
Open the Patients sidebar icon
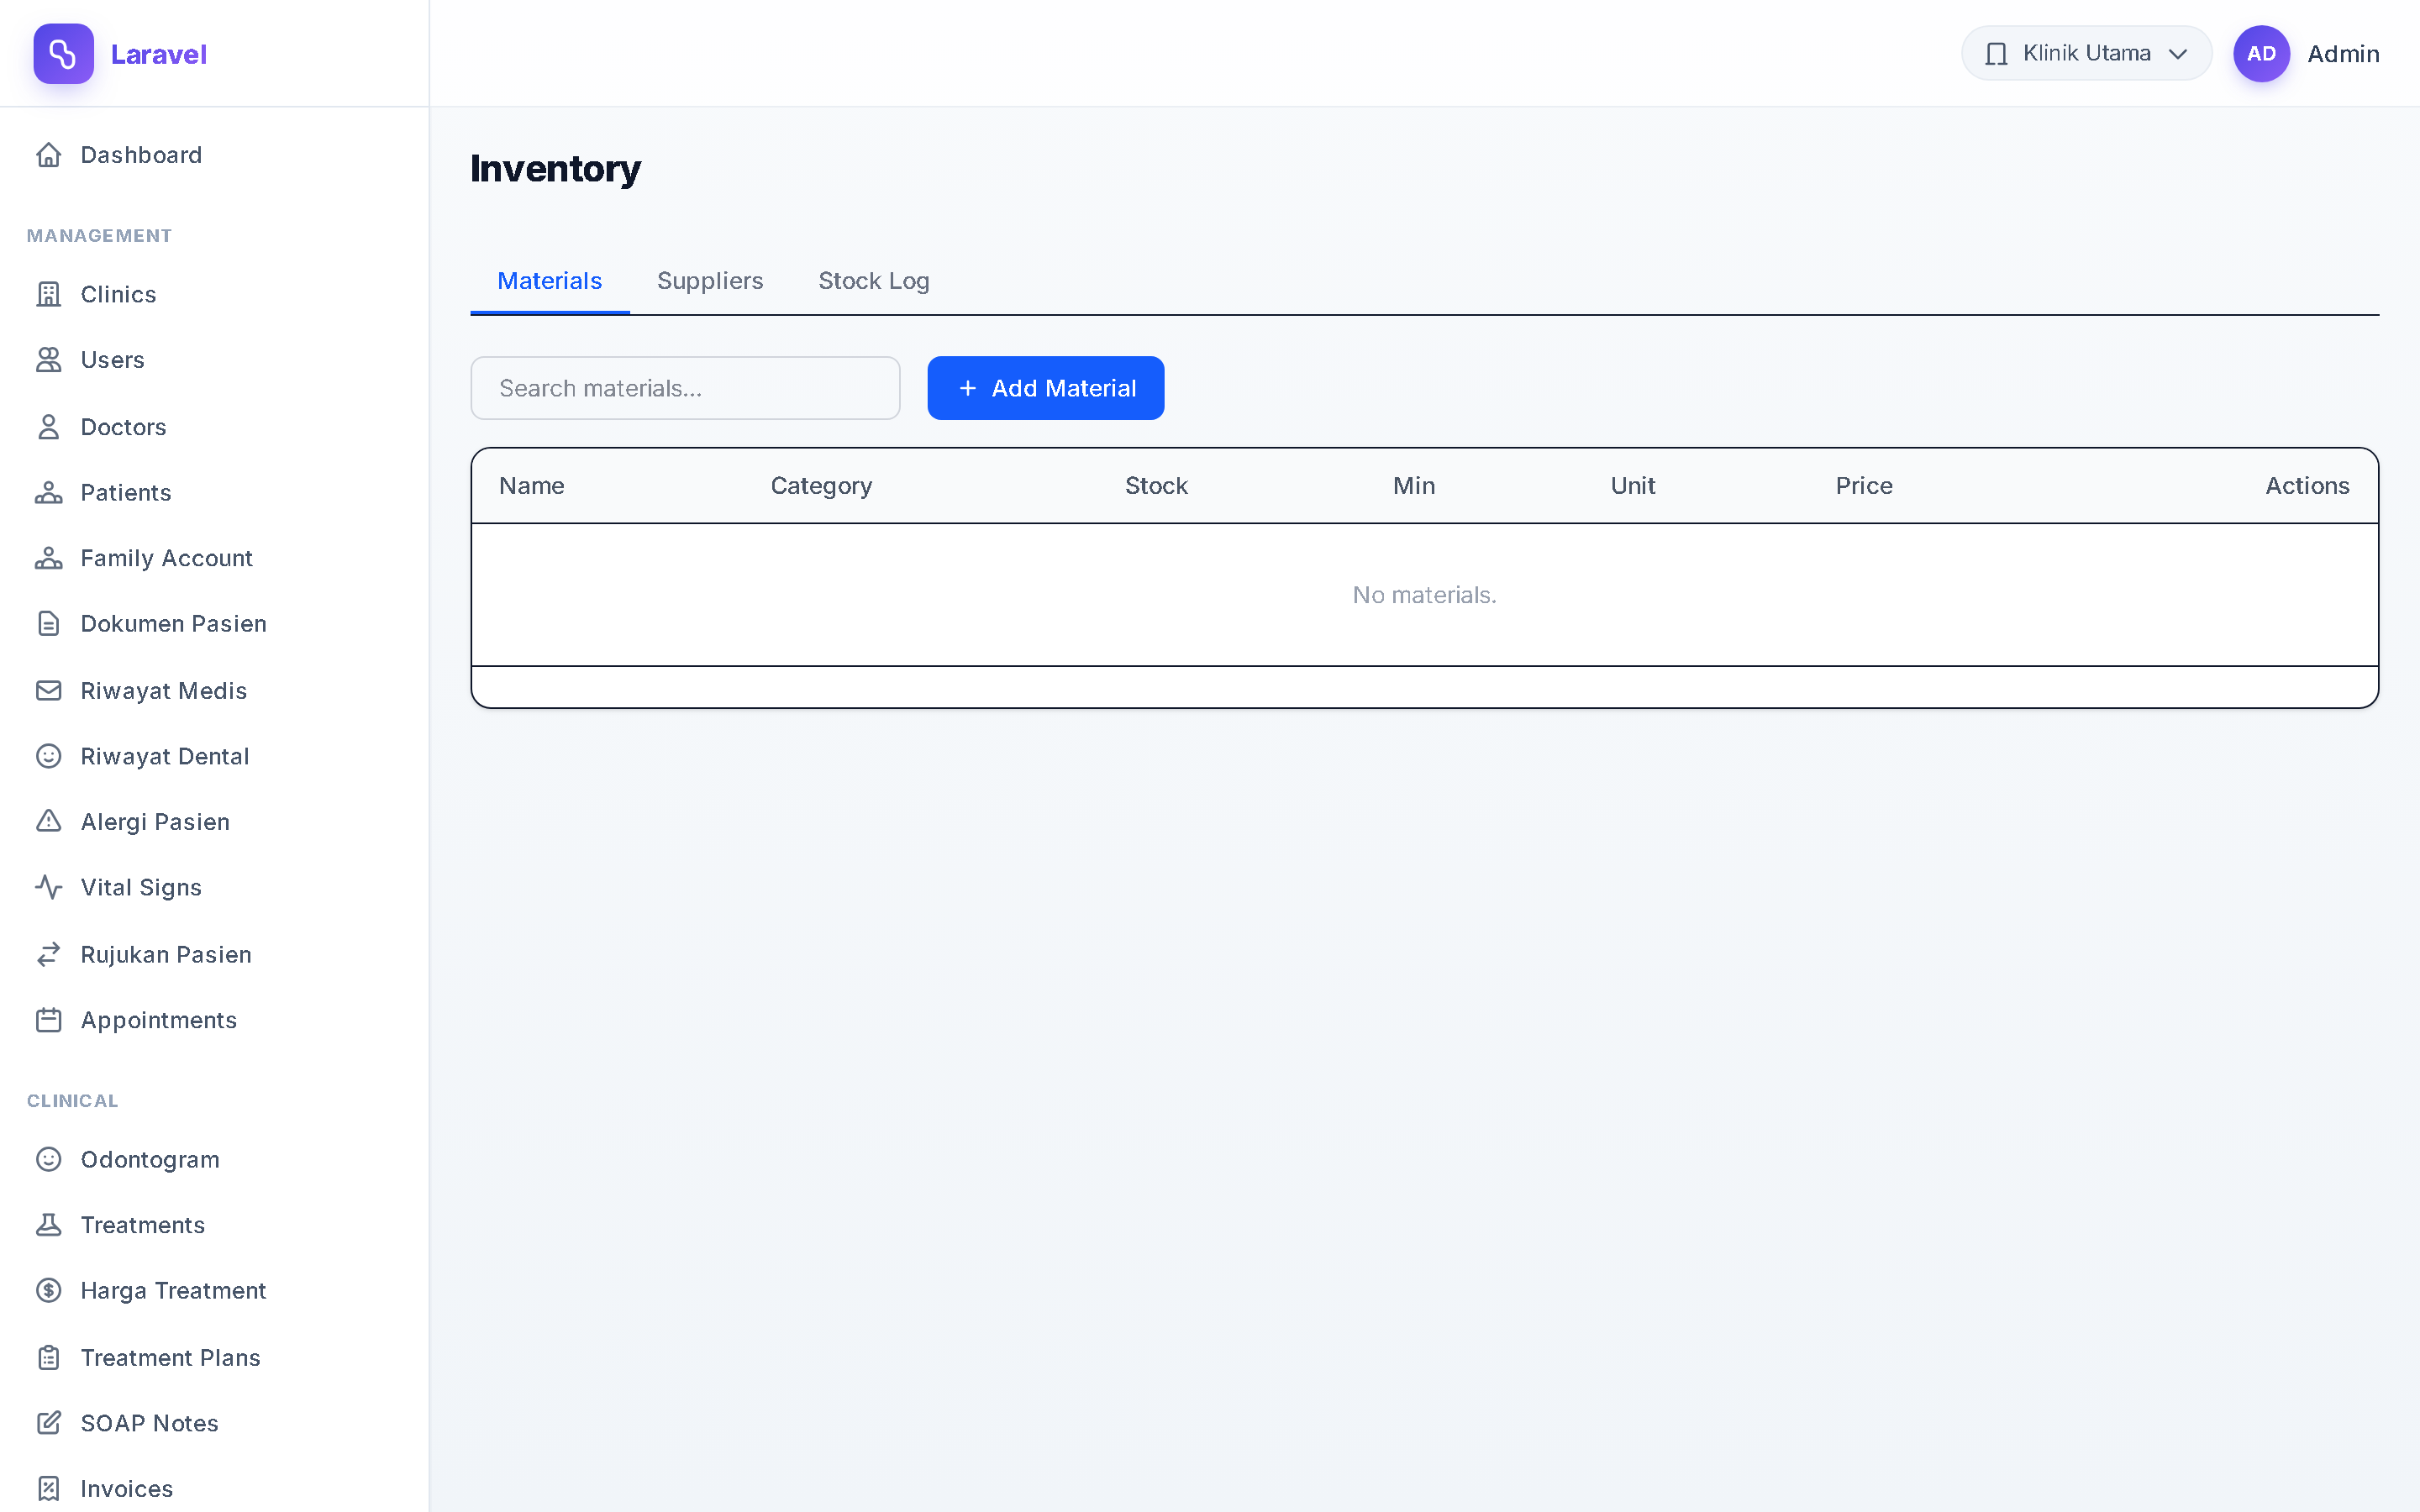pos(48,493)
